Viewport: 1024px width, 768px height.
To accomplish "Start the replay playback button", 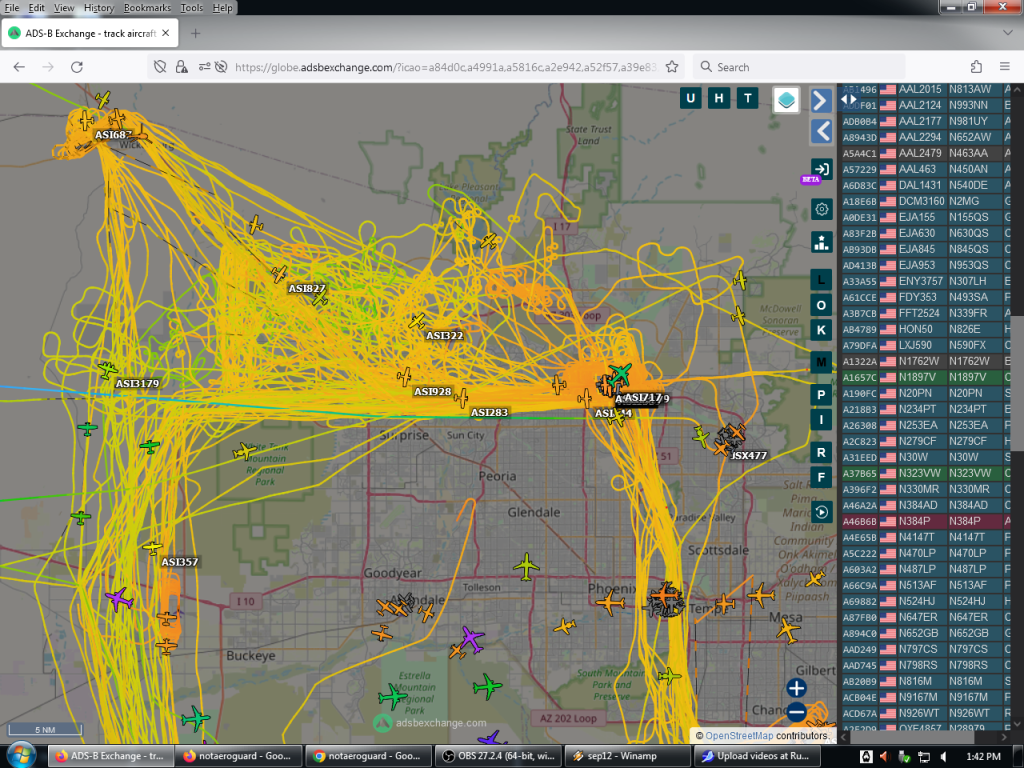I will click(x=821, y=512).
